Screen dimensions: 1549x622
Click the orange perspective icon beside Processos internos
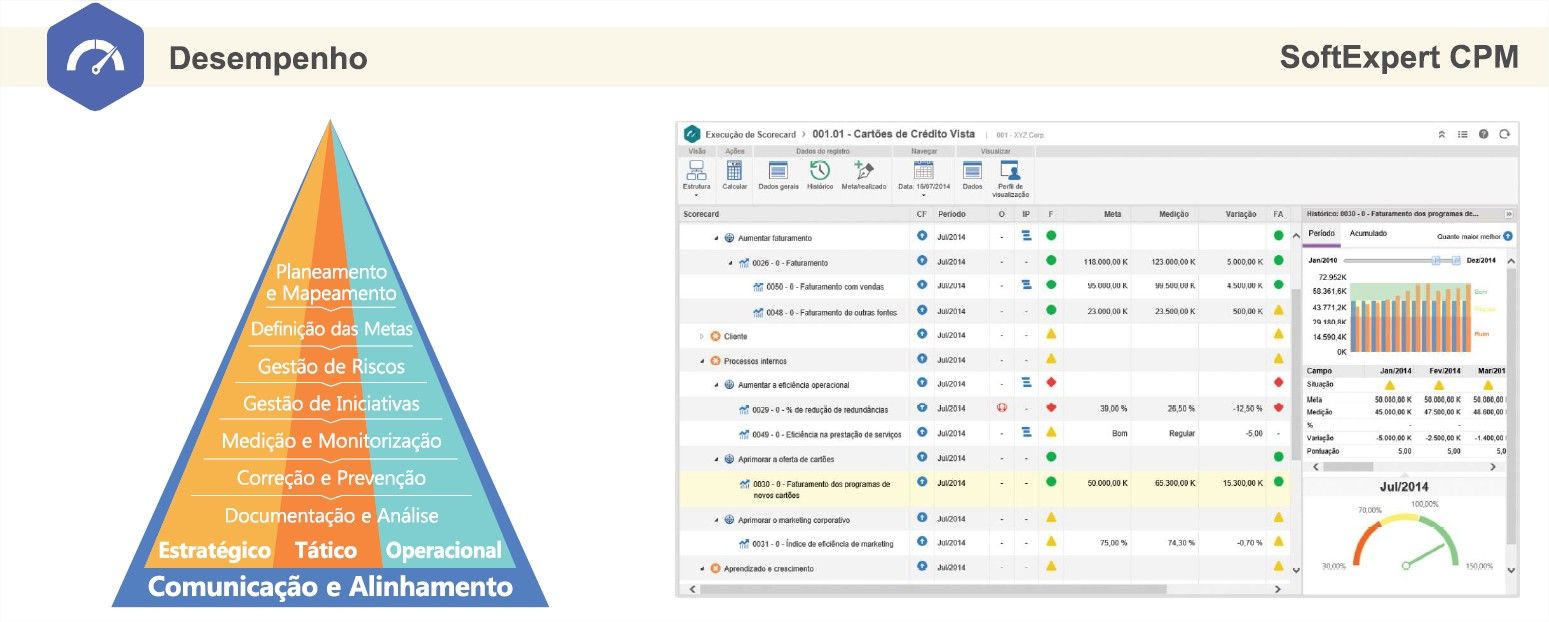click(715, 360)
